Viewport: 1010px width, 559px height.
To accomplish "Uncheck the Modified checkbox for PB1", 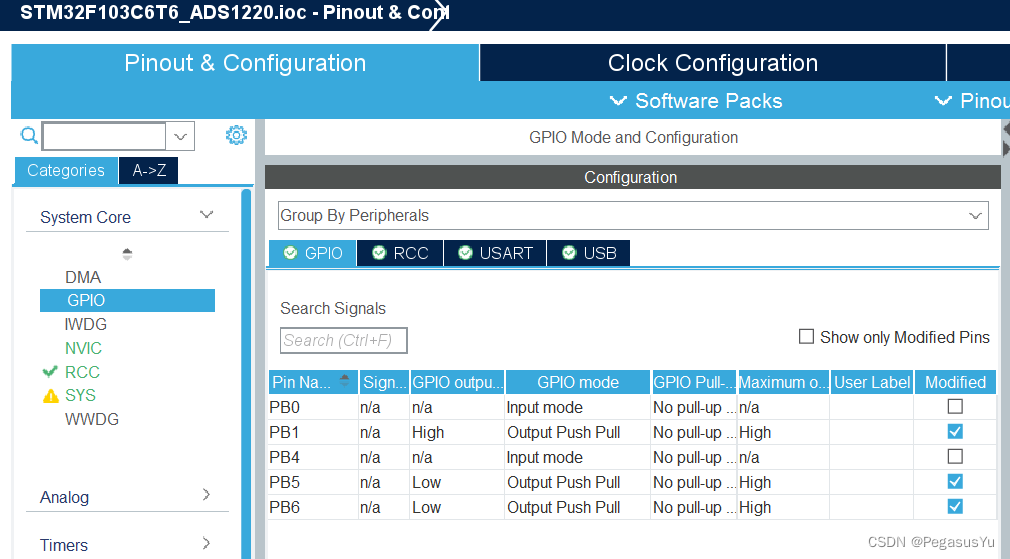I will pyautogui.click(x=955, y=431).
